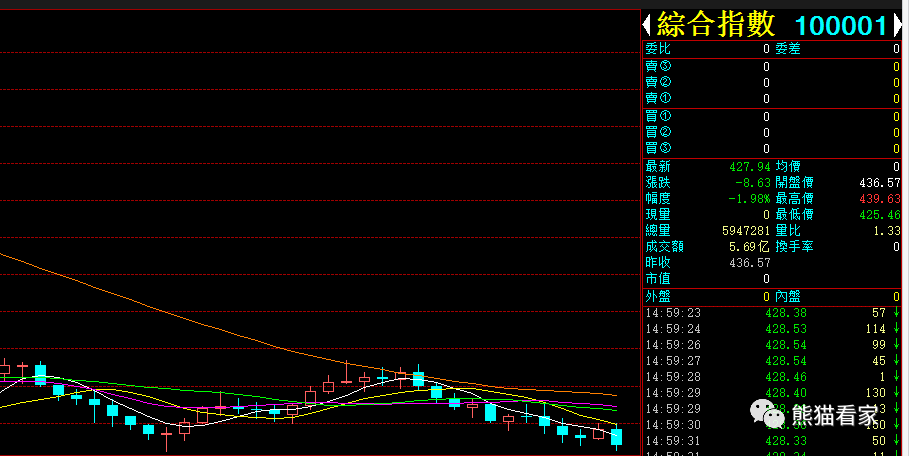Click the right arrow after code 100001
This screenshot has height=456, width=909.
click(898, 25)
